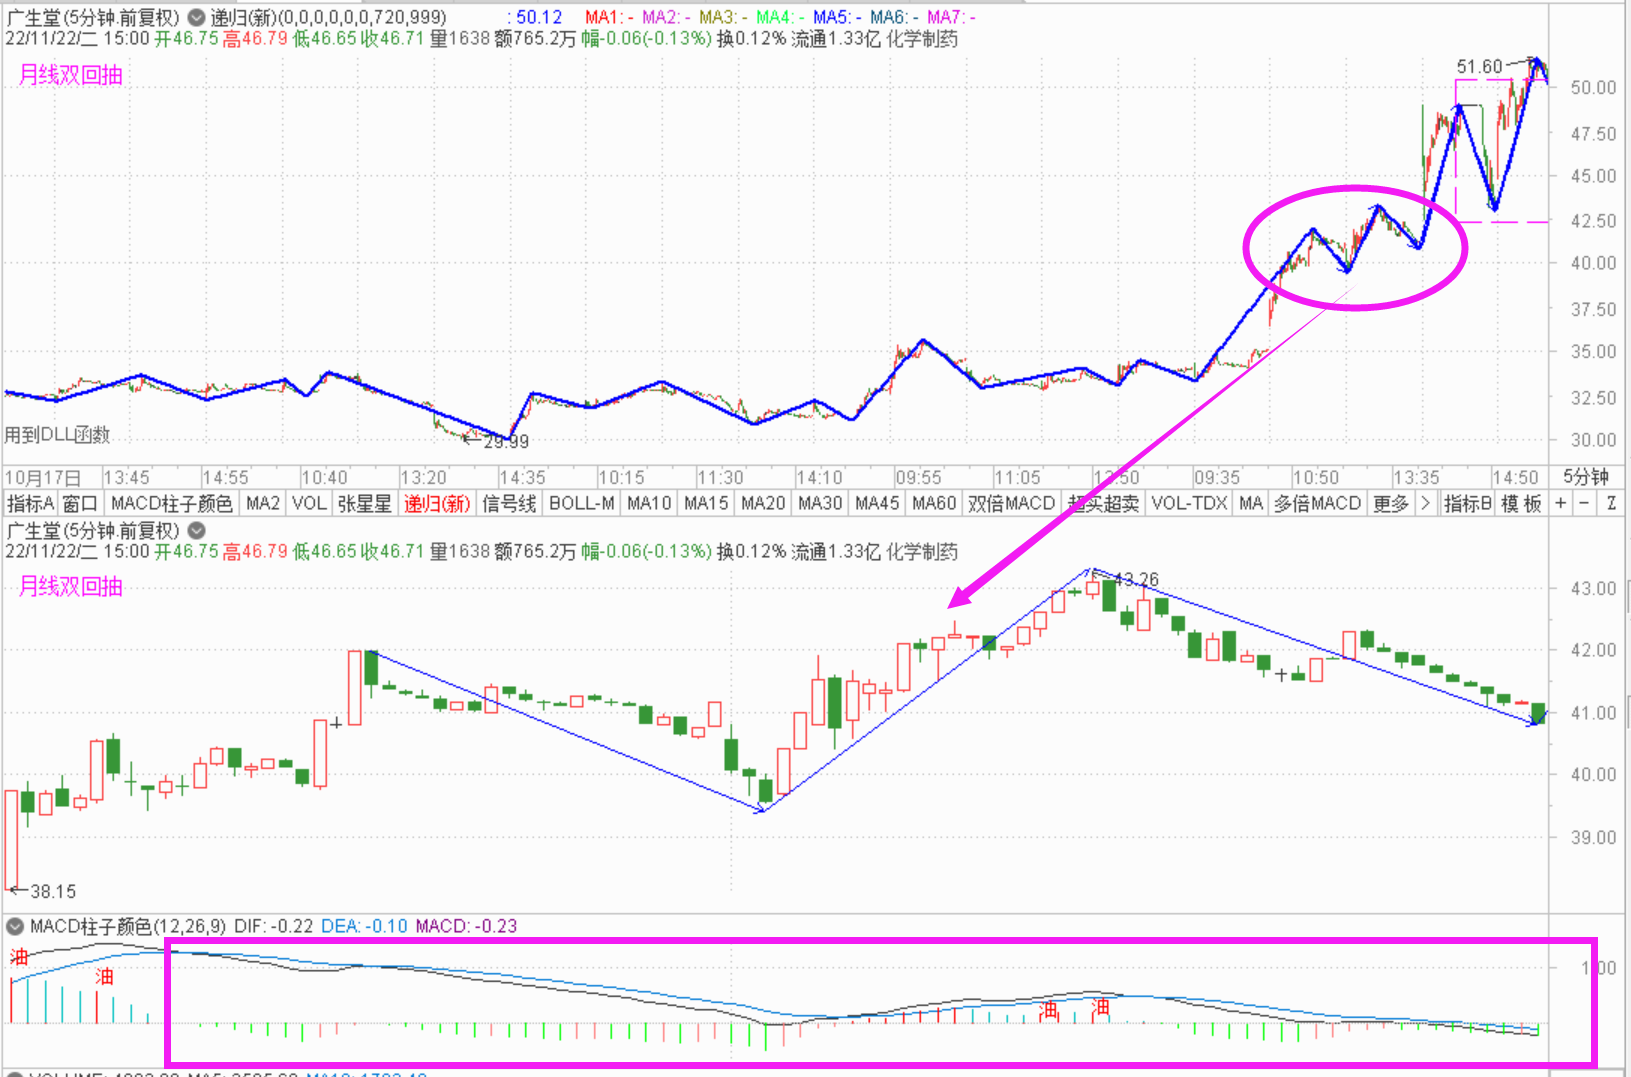Click the 化学制药 sector label in top header
The height and width of the screenshot is (1077, 1631).
tap(922, 39)
